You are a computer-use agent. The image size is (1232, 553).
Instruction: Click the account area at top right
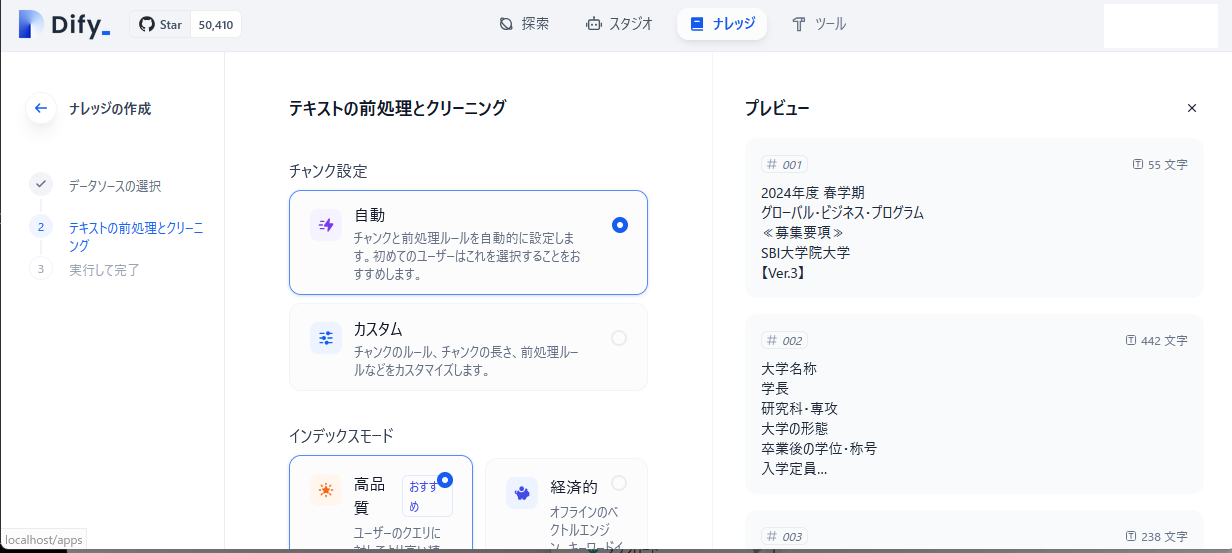click(1160, 25)
